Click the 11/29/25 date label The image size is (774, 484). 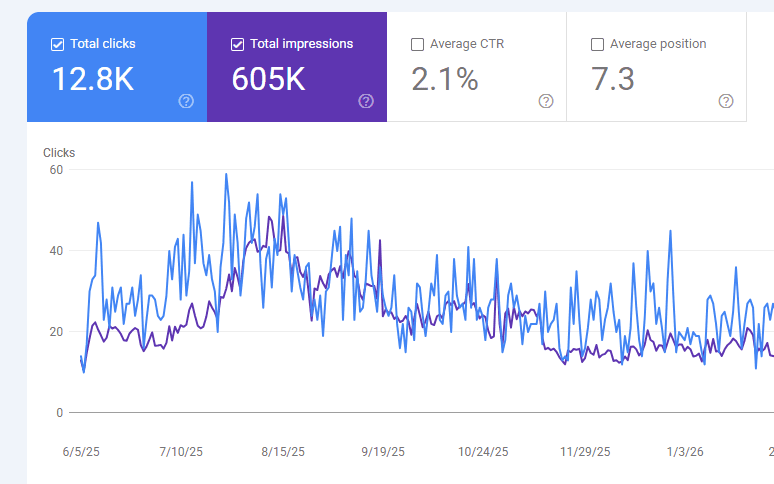(x=585, y=451)
